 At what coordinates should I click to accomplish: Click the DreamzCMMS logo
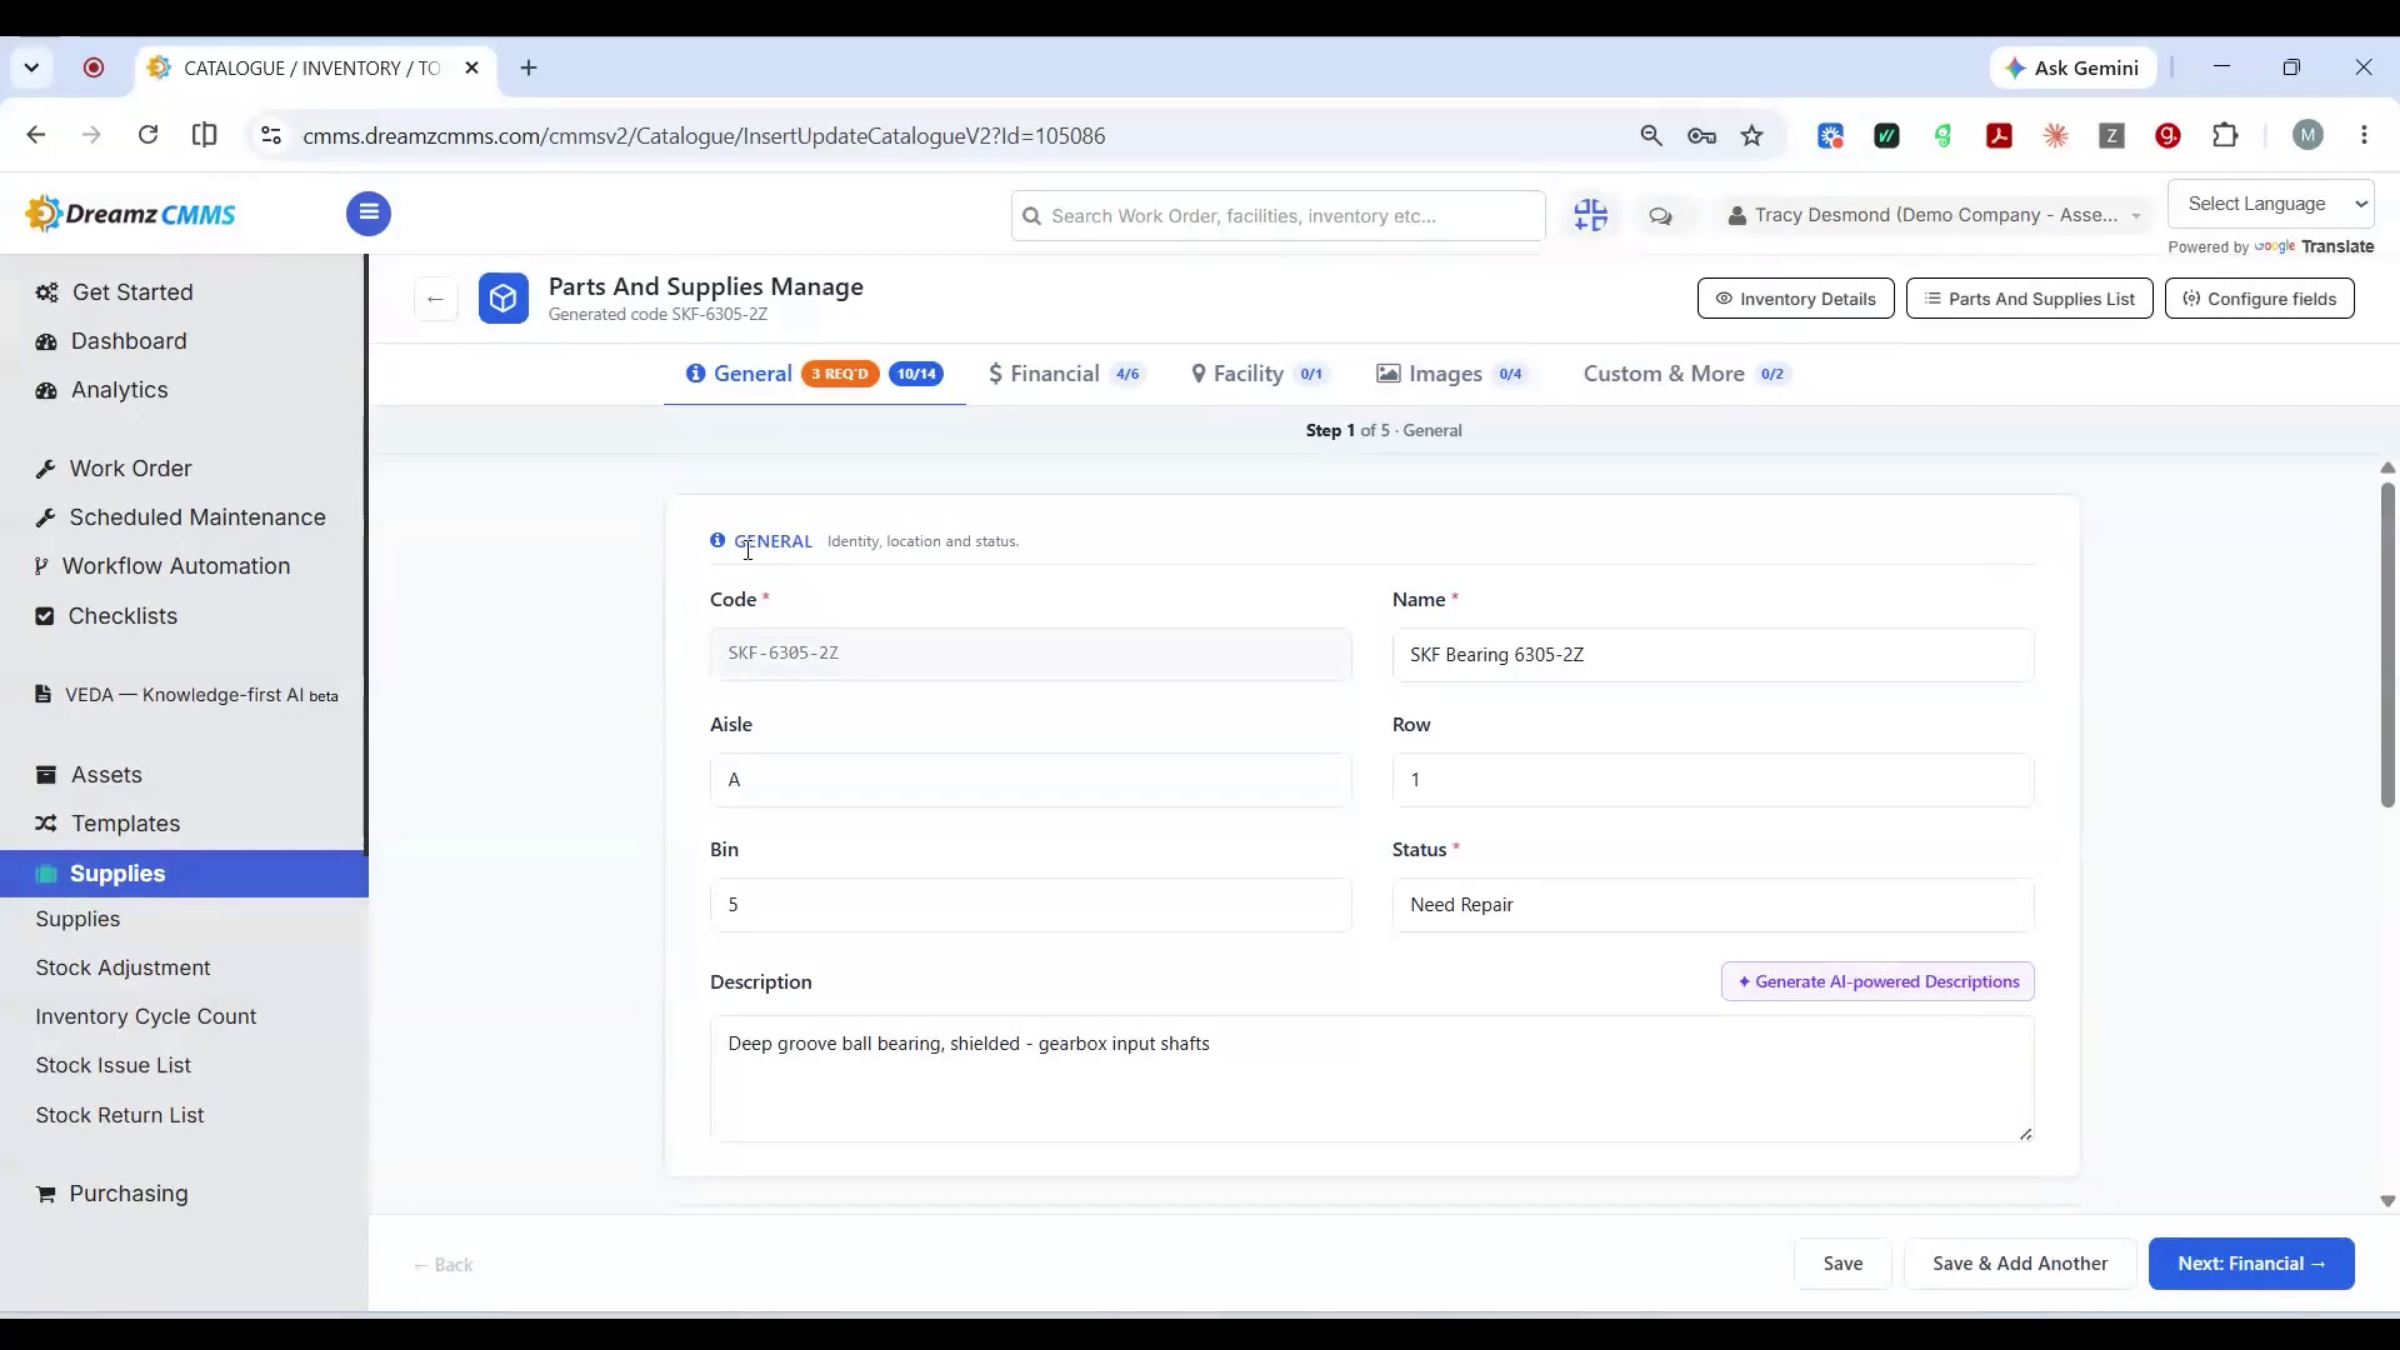[131, 214]
